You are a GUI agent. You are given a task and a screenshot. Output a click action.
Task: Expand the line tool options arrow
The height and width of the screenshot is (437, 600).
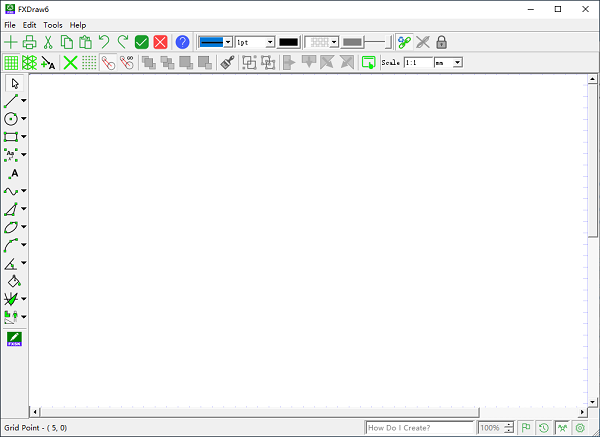coord(24,101)
